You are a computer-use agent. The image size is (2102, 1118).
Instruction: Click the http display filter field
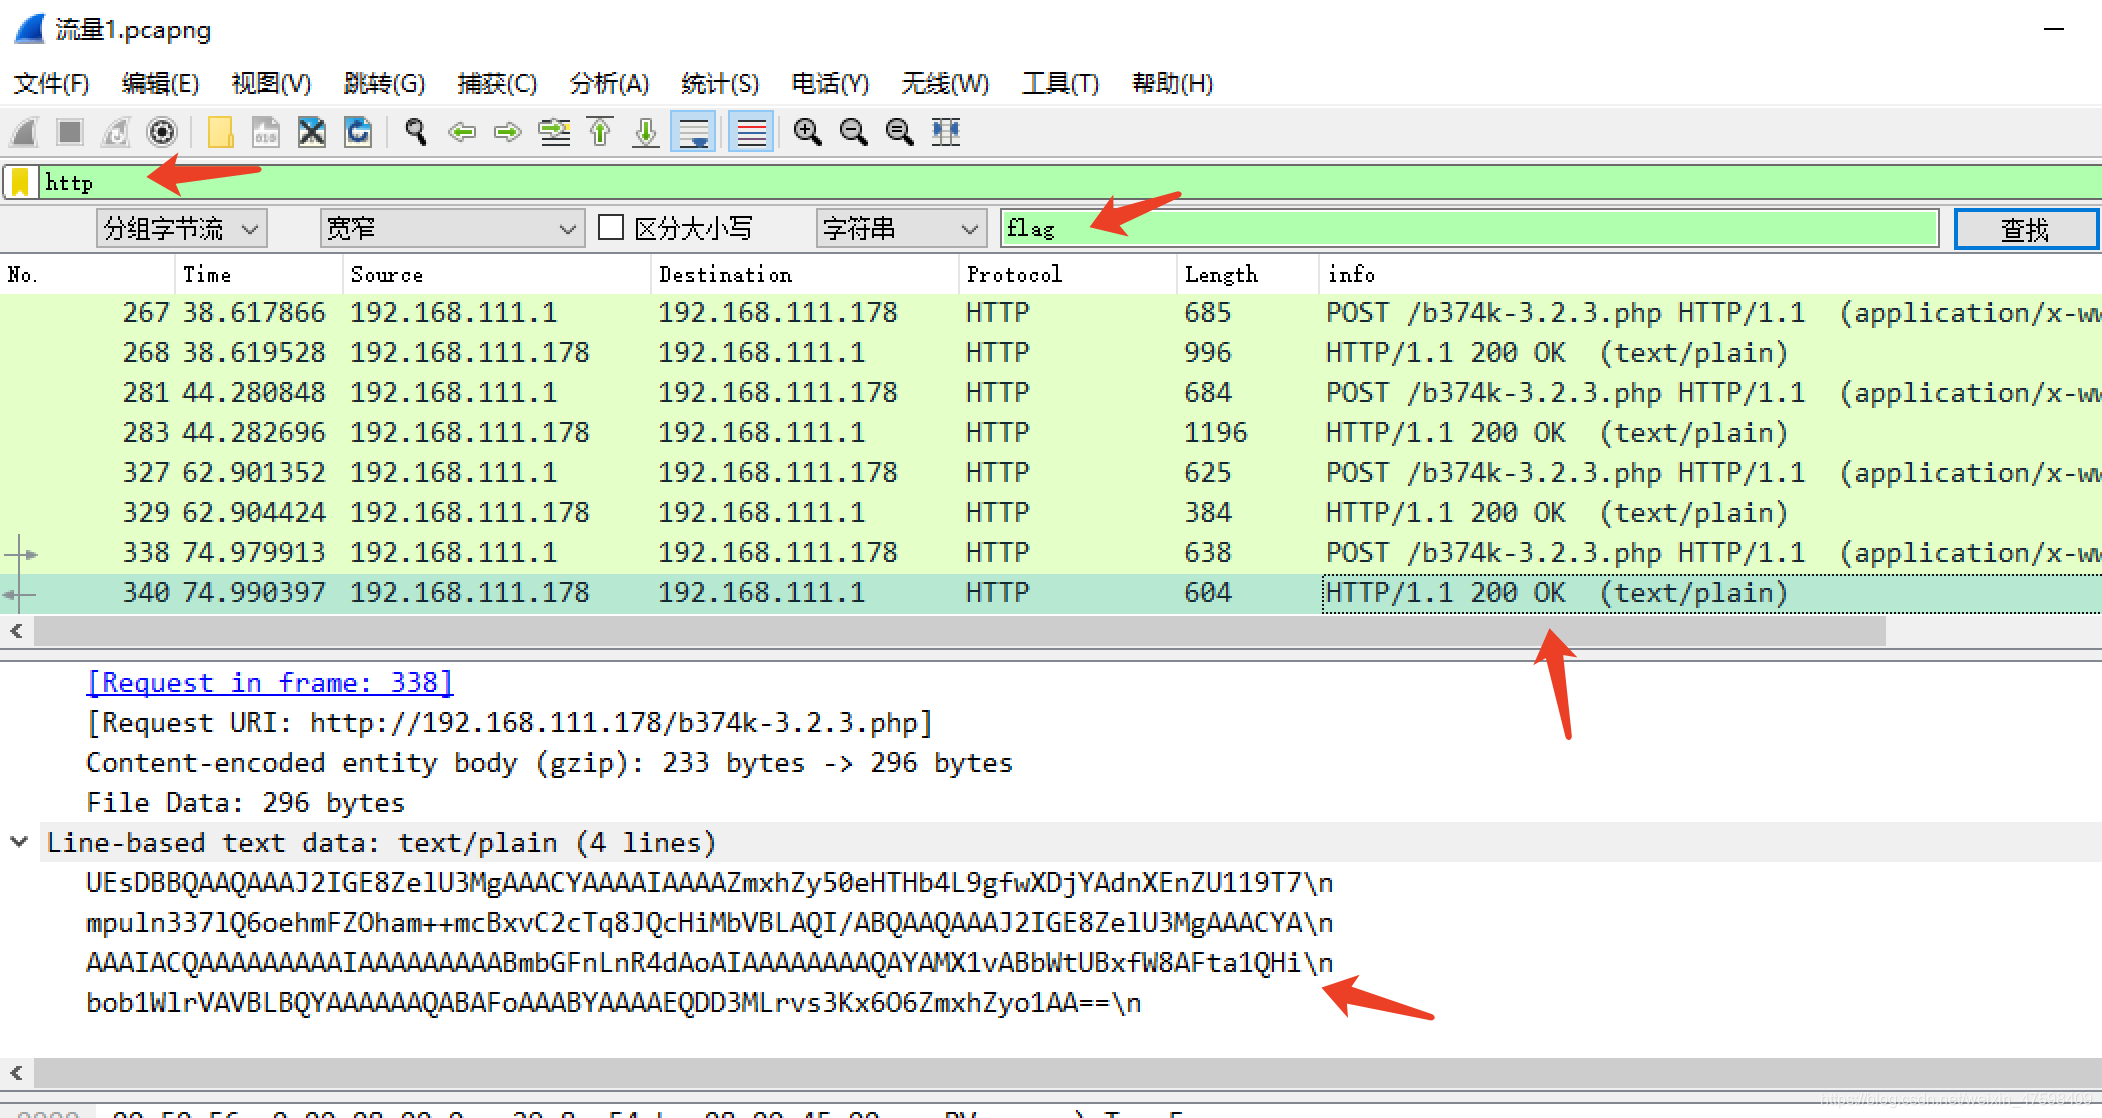[x=1070, y=182]
